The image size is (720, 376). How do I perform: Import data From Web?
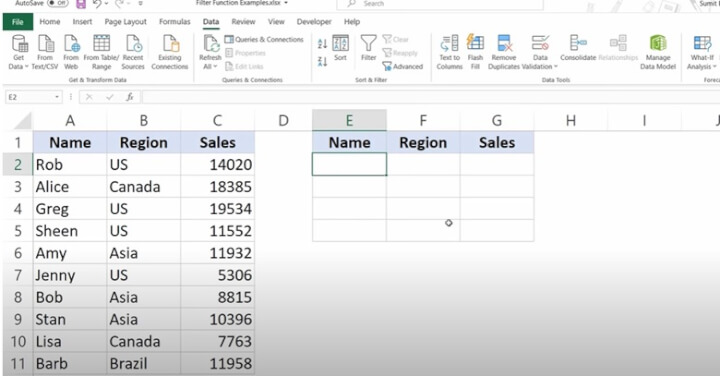(x=71, y=52)
